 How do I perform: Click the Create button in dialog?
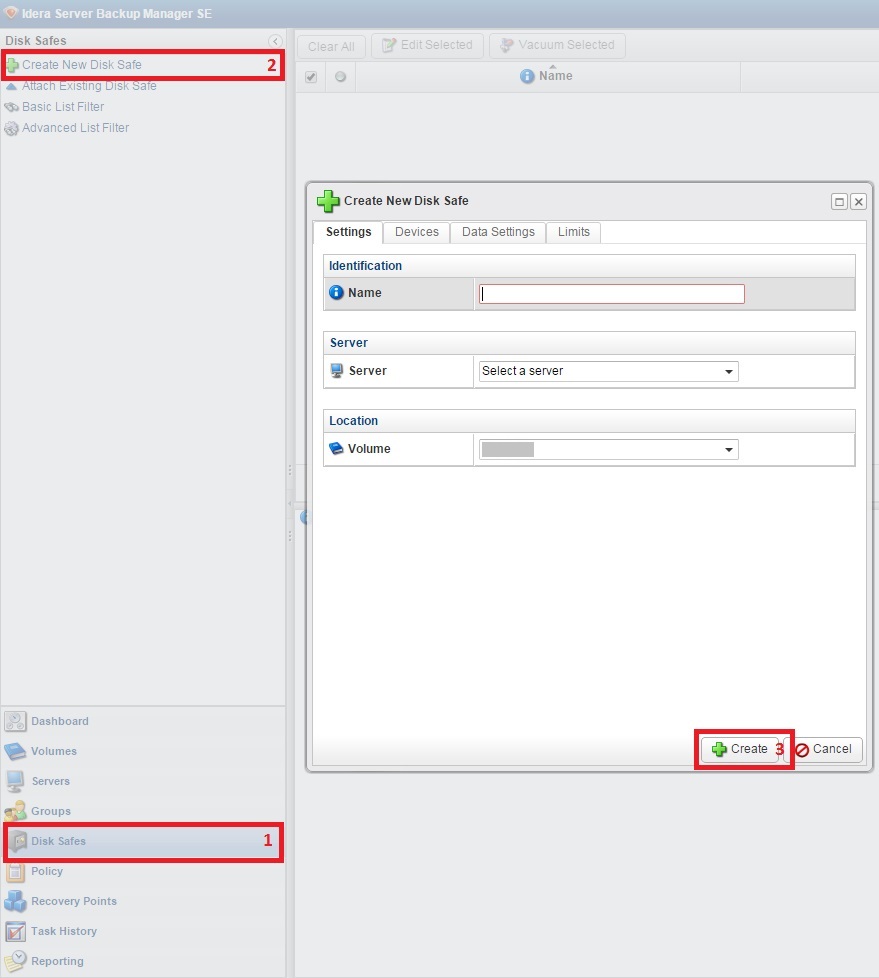[740, 749]
